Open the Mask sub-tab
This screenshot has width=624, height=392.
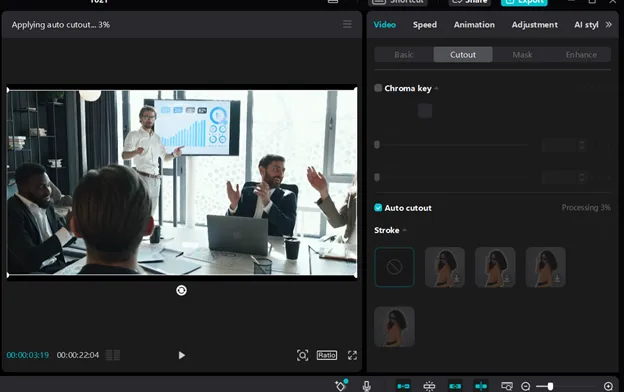point(522,55)
